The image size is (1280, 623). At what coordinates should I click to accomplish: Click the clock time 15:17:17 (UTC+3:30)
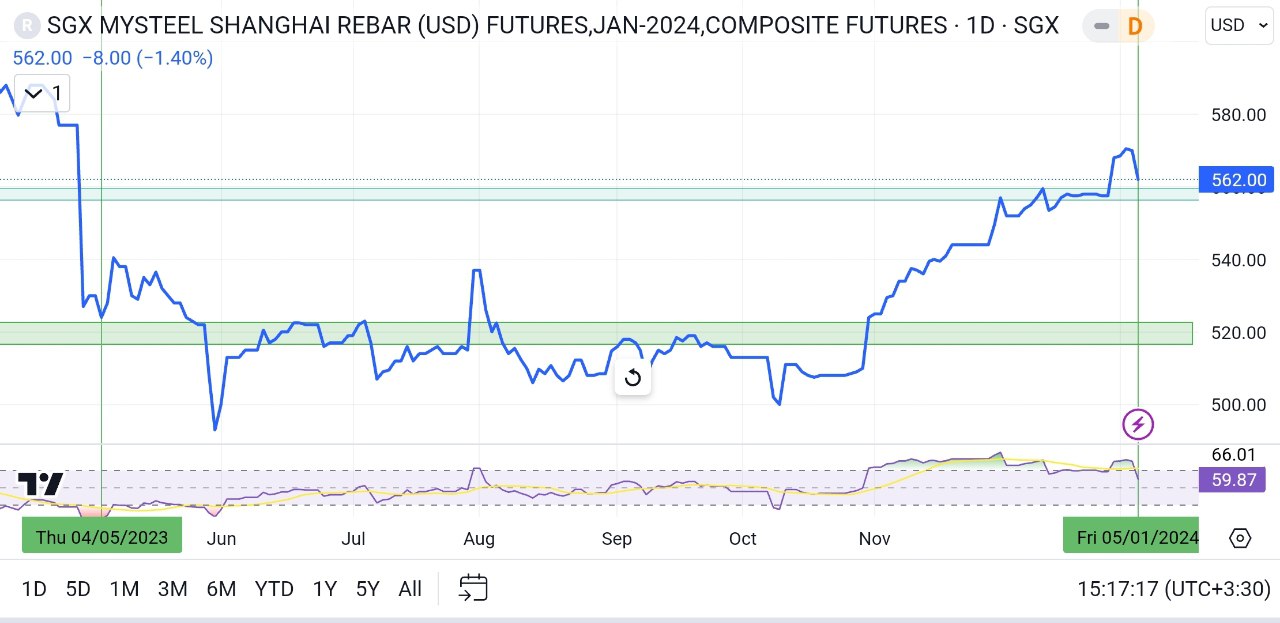point(1174,589)
